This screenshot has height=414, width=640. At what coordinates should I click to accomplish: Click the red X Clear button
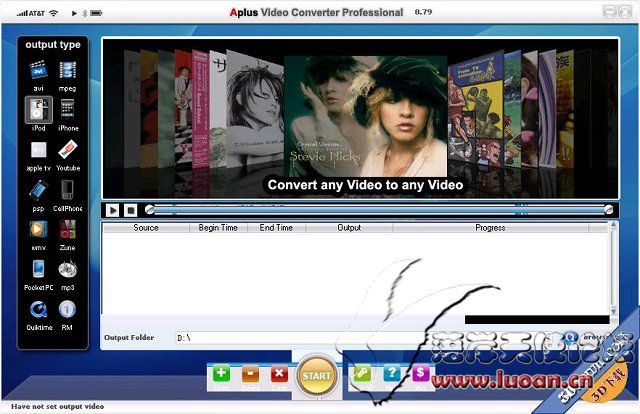pyautogui.click(x=279, y=374)
